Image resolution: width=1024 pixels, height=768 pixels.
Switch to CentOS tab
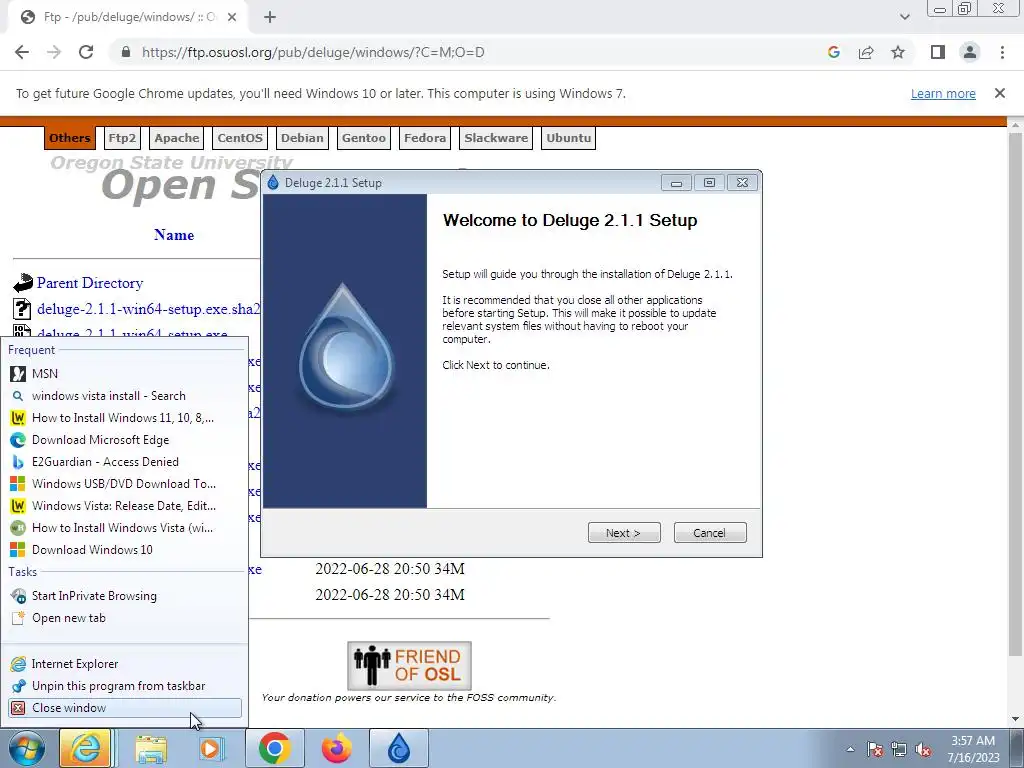click(240, 138)
